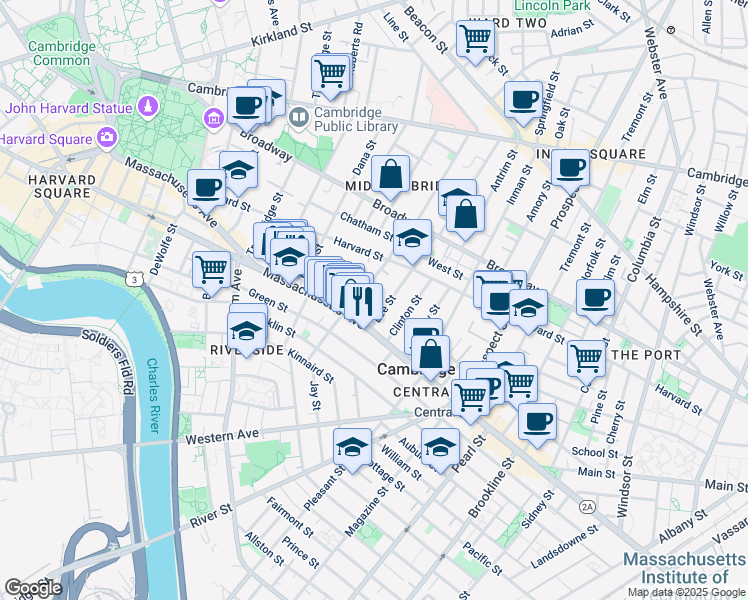
Task: Click the Route 3 highway shield
Action: 135,279
